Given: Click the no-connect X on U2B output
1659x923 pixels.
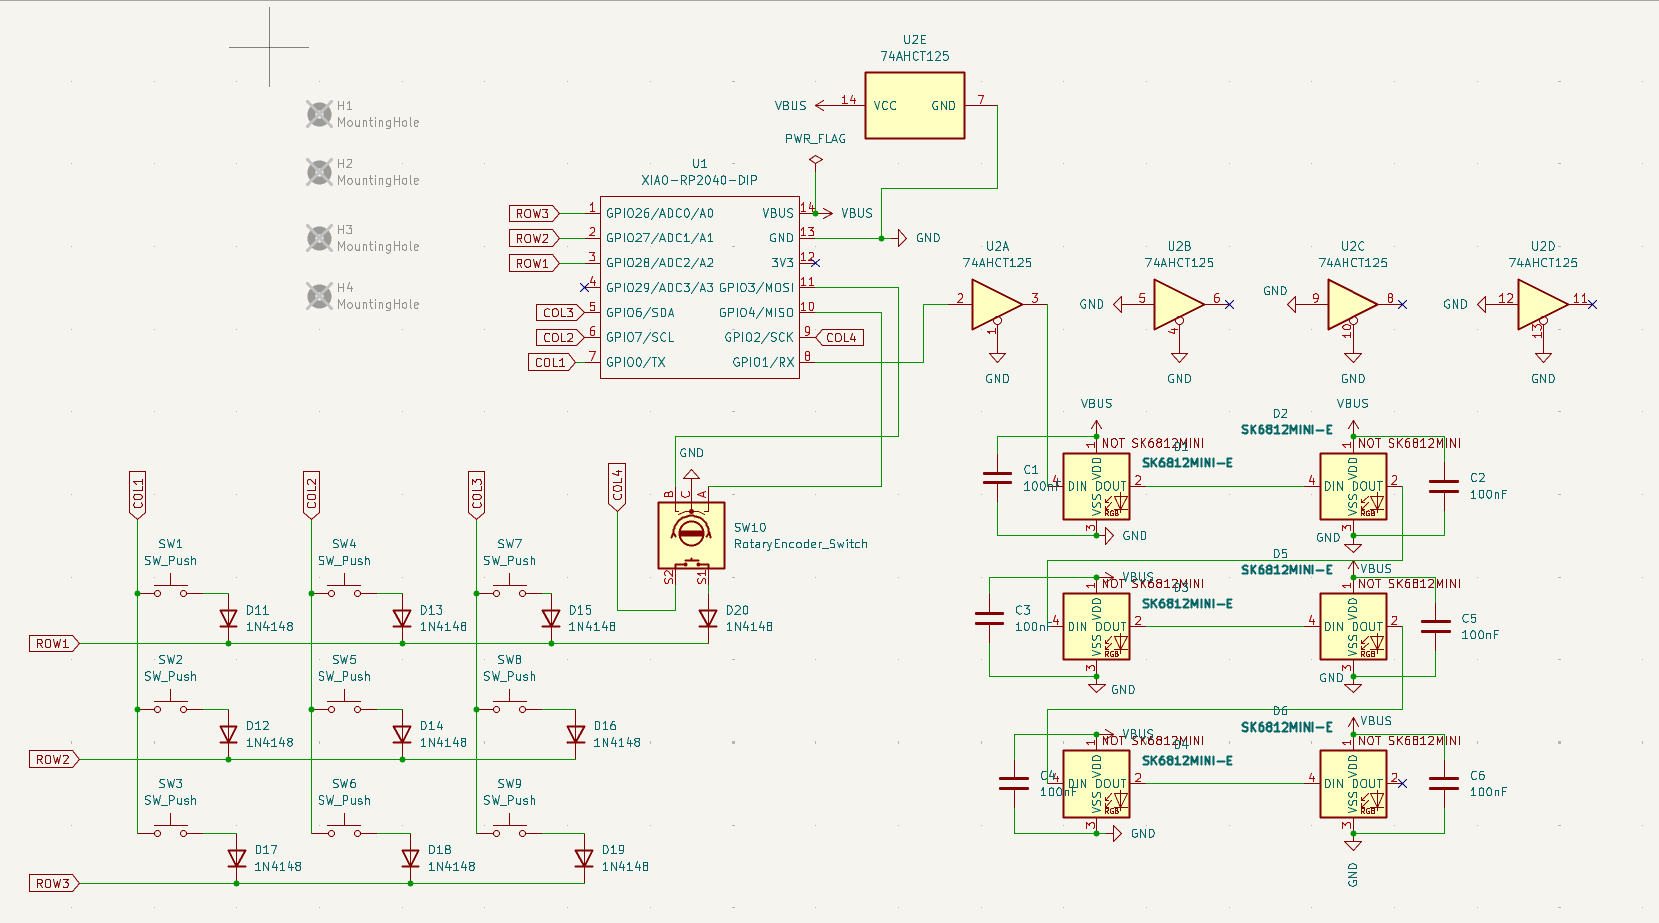Looking at the screenshot, I should [1229, 304].
